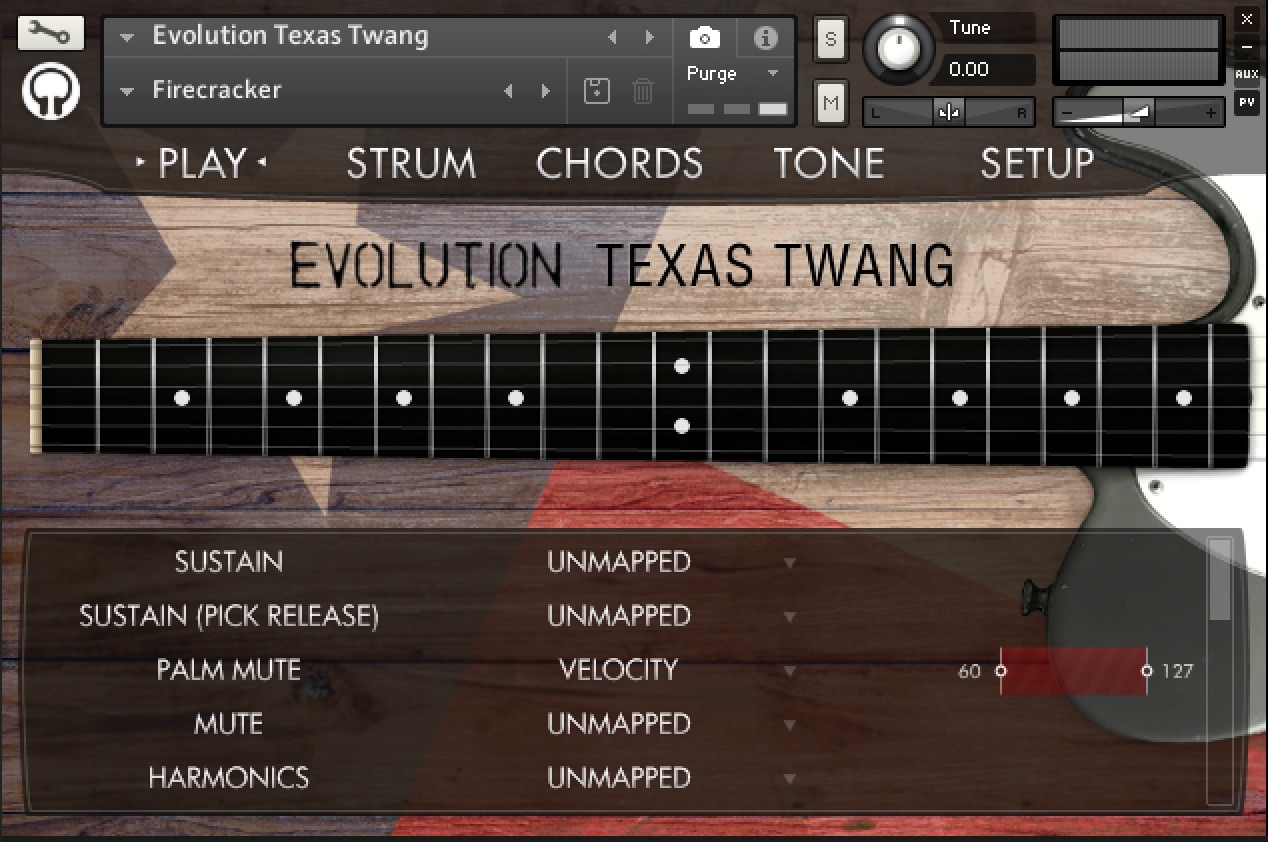Open the Evolution Texas Twang instrument dropdown

(x=127, y=37)
